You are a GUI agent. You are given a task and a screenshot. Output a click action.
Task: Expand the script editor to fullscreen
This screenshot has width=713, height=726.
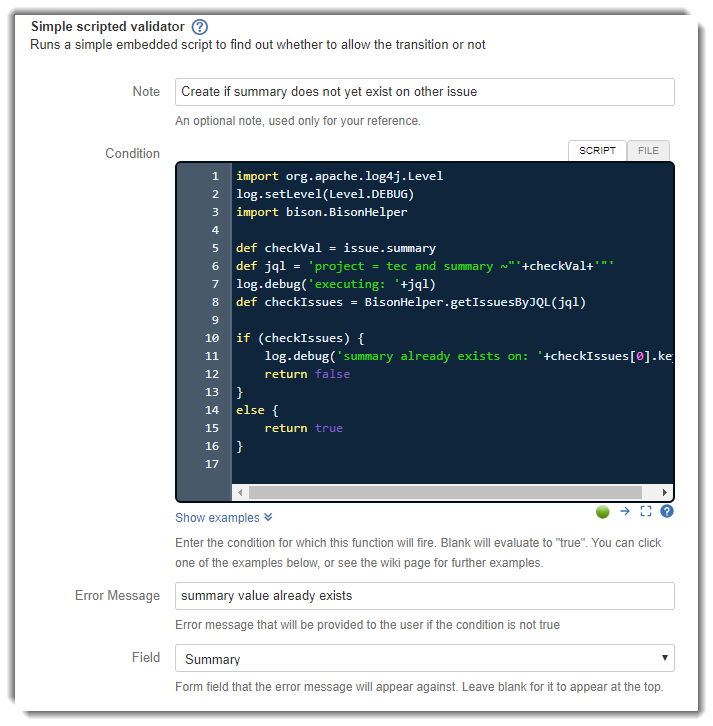pos(646,511)
